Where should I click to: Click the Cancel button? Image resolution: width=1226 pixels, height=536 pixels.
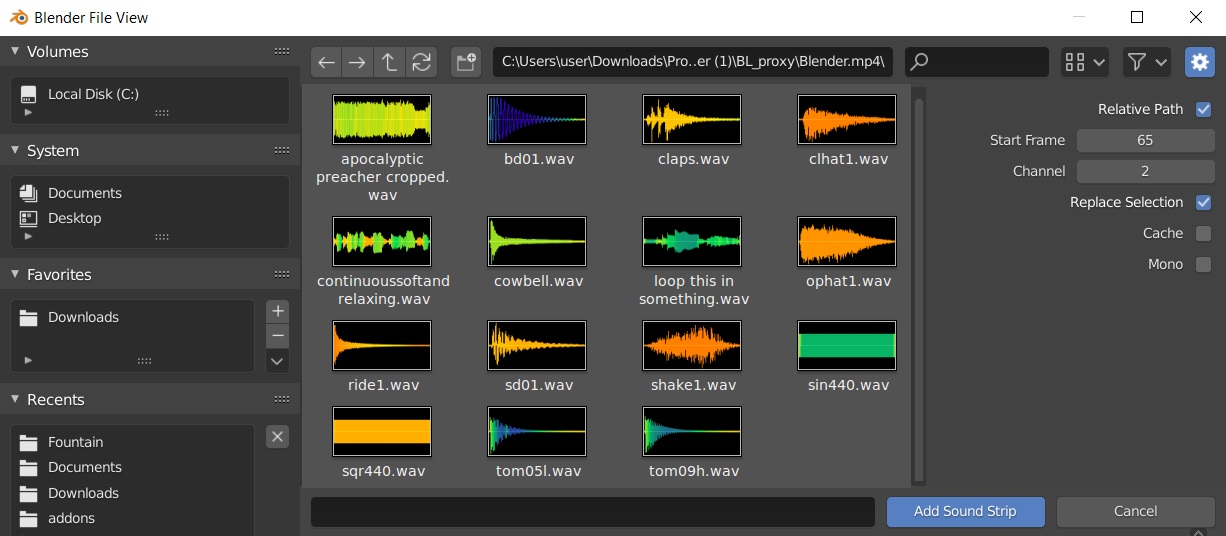point(1135,511)
